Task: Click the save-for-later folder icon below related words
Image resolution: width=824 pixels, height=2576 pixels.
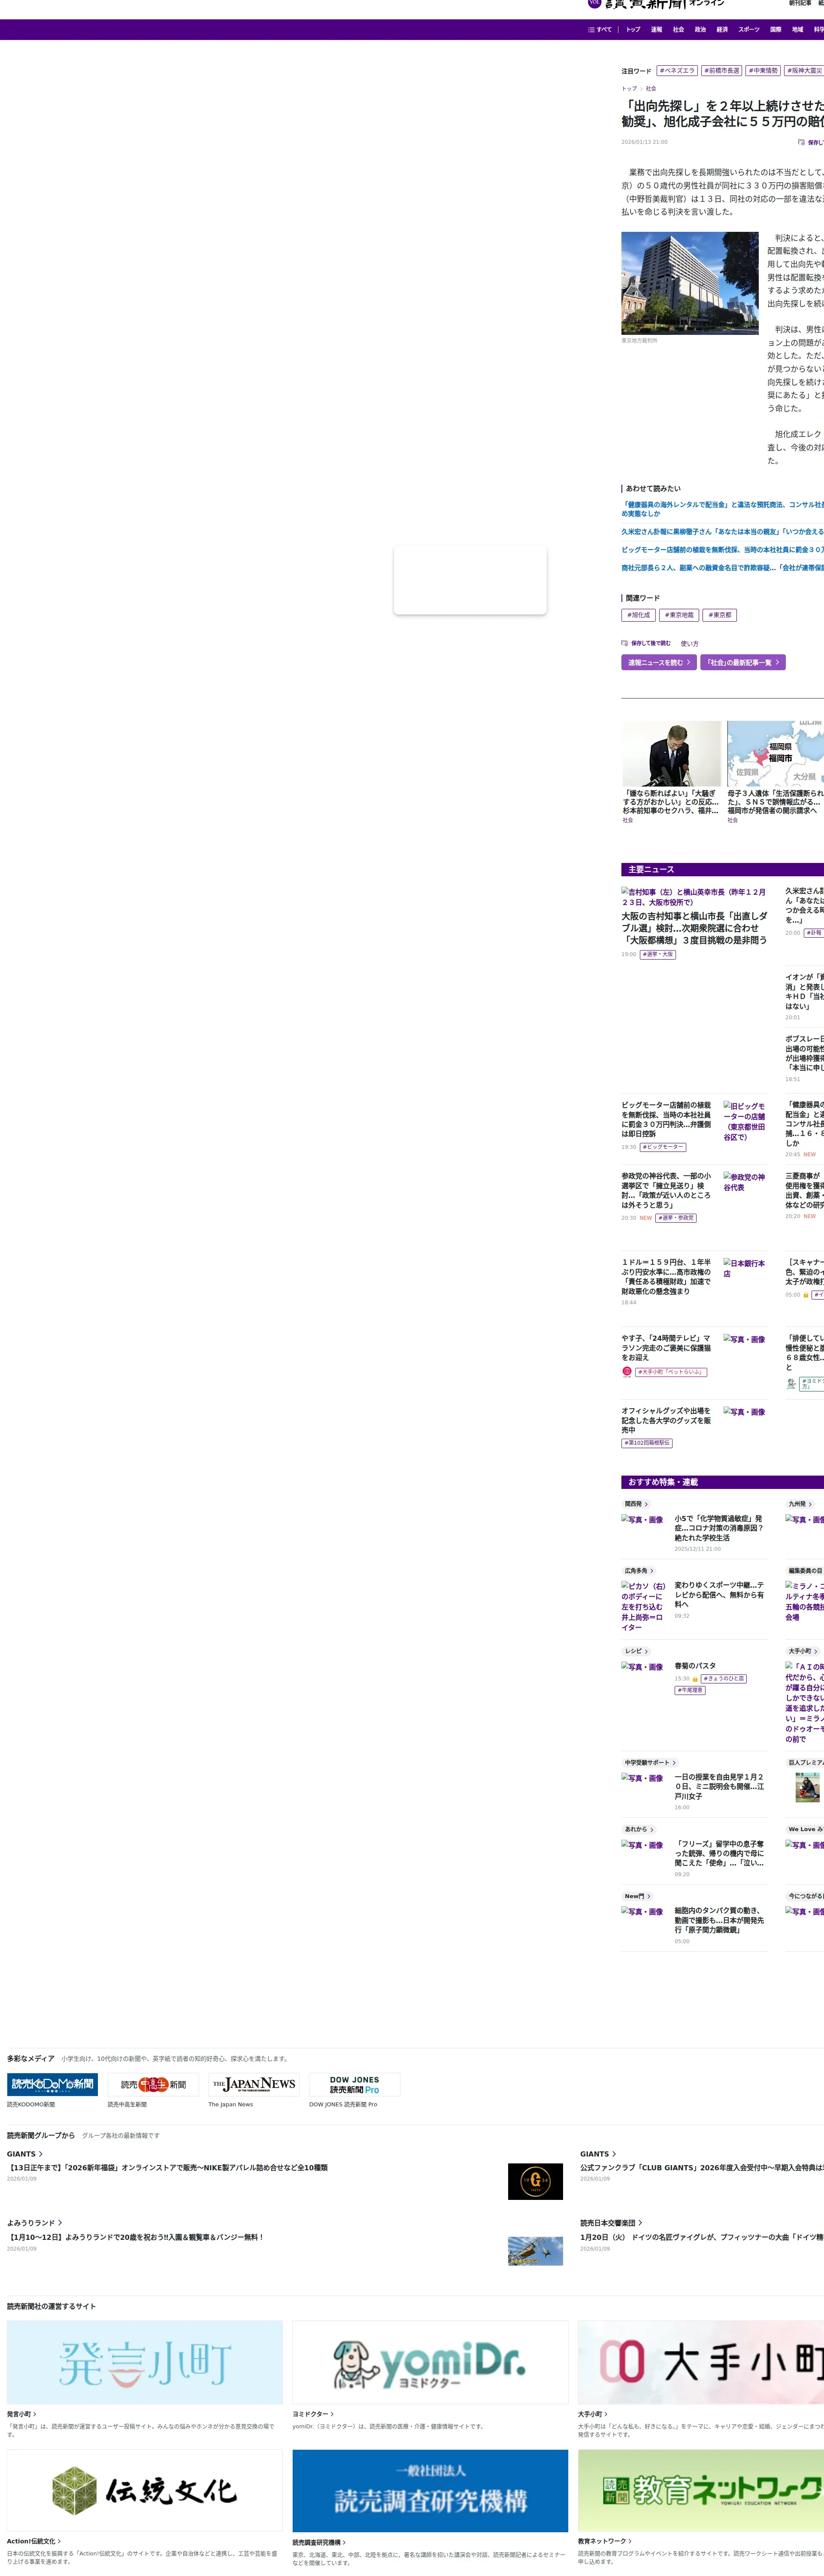Action: (x=625, y=643)
